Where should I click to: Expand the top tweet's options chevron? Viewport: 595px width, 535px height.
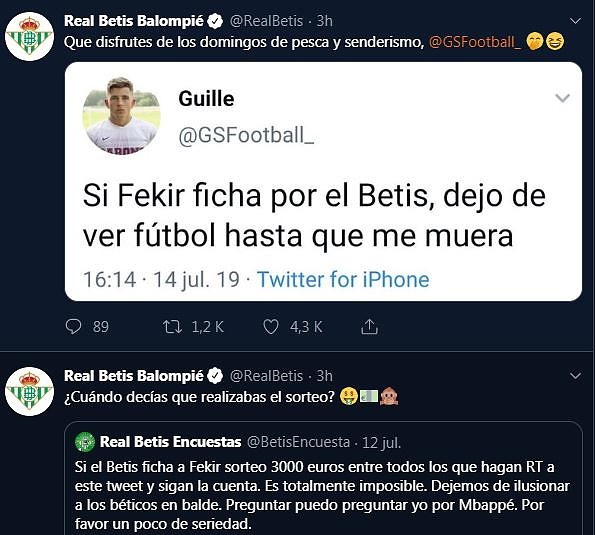(x=576, y=21)
